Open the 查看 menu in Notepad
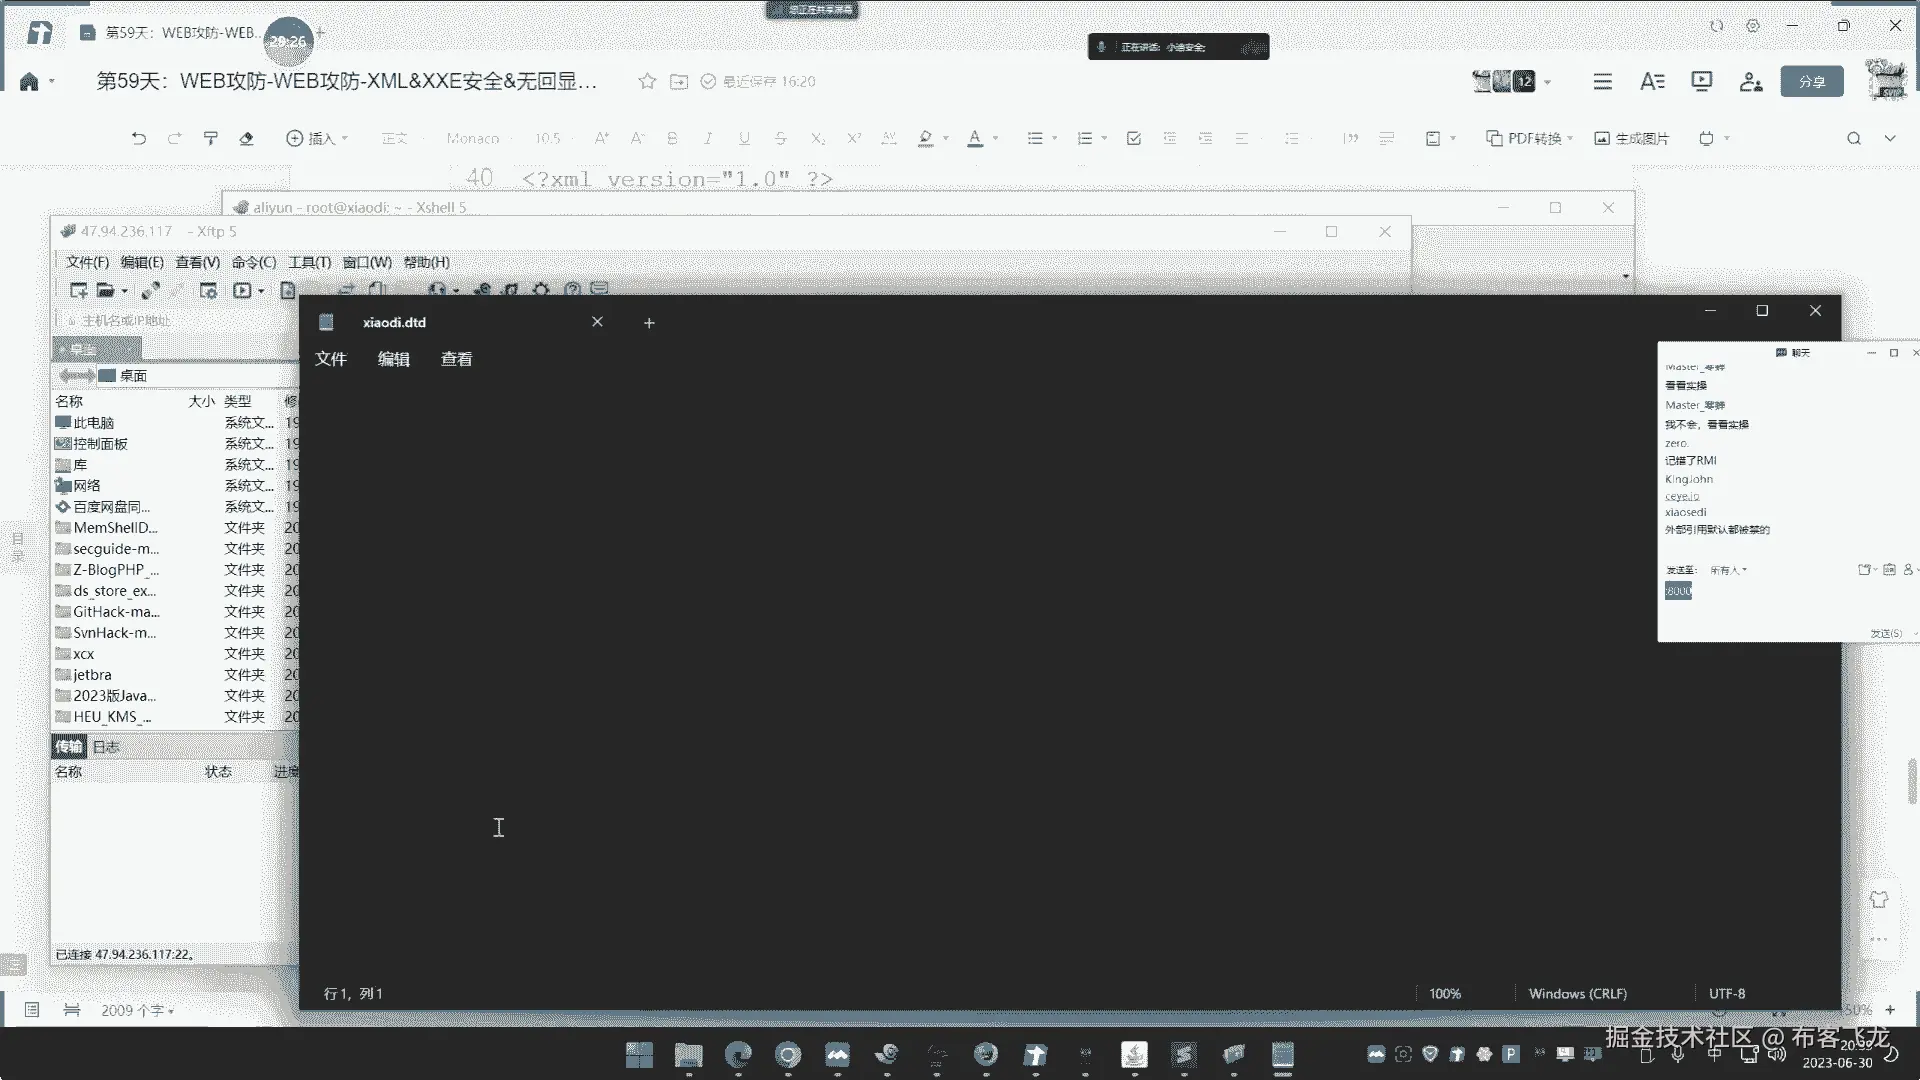The width and height of the screenshot is (1920, 1080). point(456,359)
